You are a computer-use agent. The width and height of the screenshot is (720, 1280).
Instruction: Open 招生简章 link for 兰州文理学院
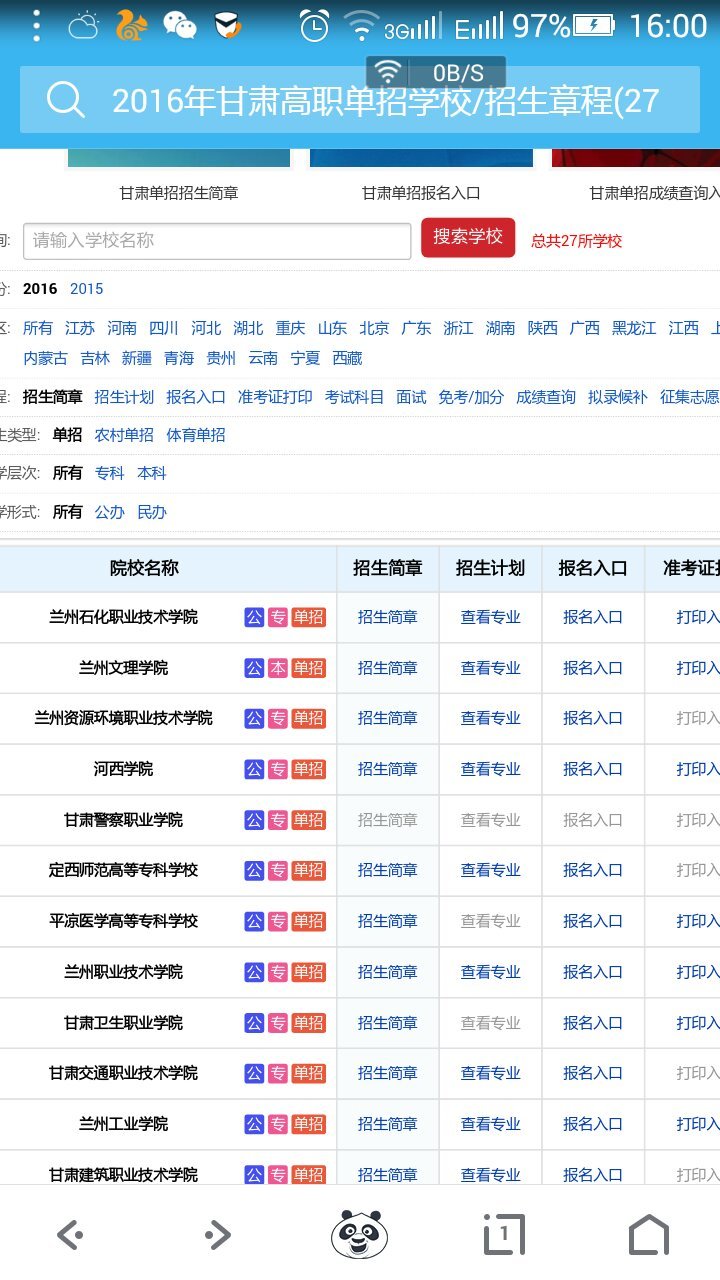click(x=388, y=668)
